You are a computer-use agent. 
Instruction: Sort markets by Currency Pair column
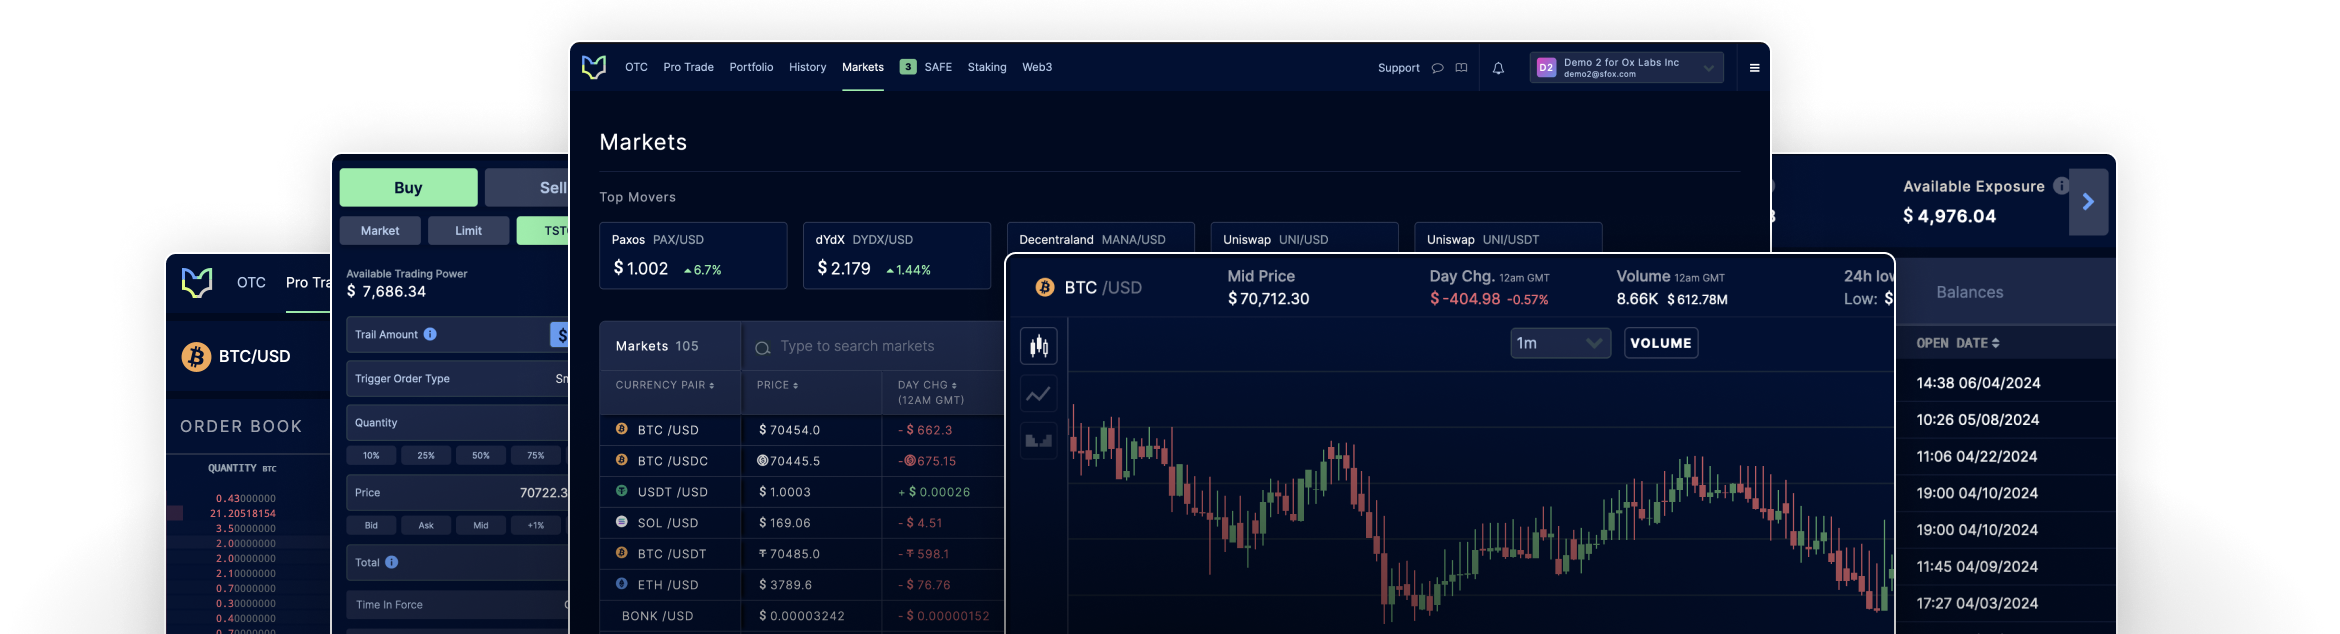[x=665, y=385]
